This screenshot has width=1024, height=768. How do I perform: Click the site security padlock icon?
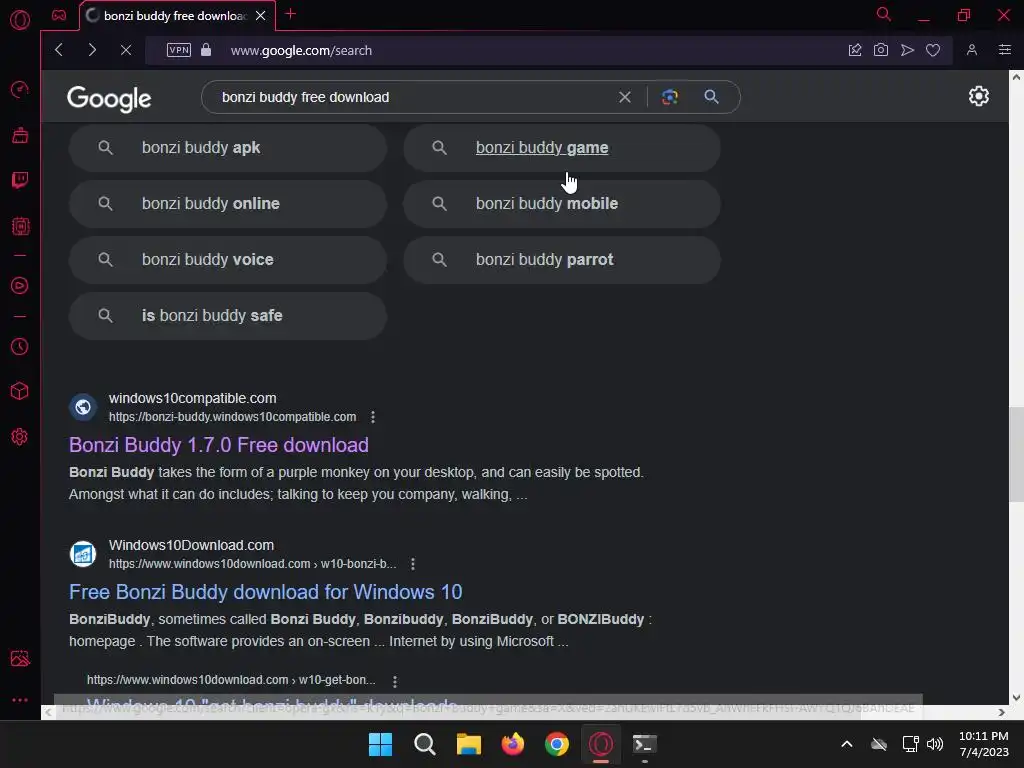click(206, 50)
